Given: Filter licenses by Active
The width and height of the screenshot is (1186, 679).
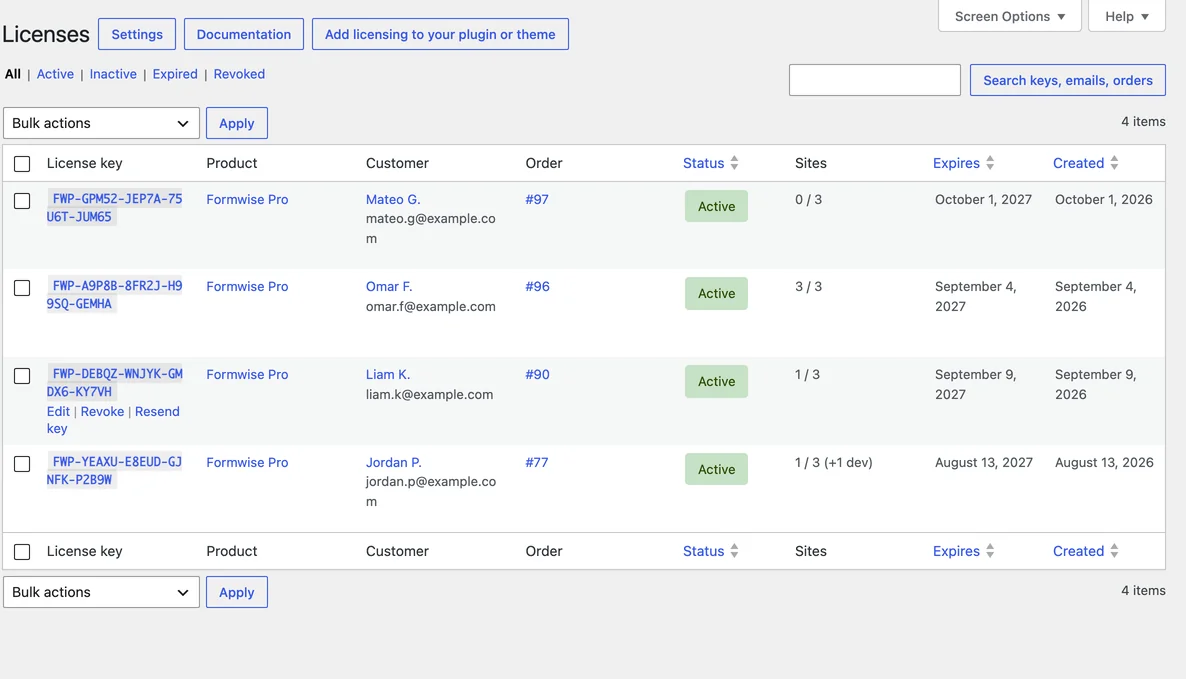Looking at the screenshot, I should pos(55,74).
